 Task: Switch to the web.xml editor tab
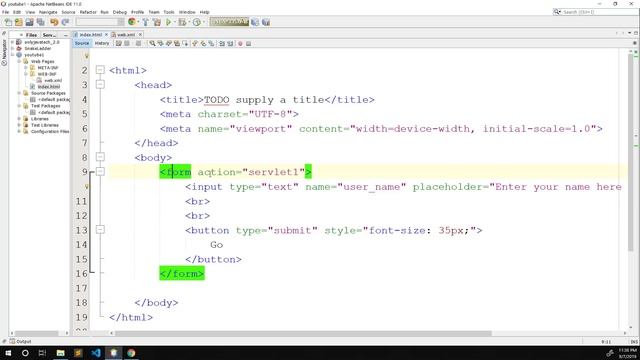(125, 35)
